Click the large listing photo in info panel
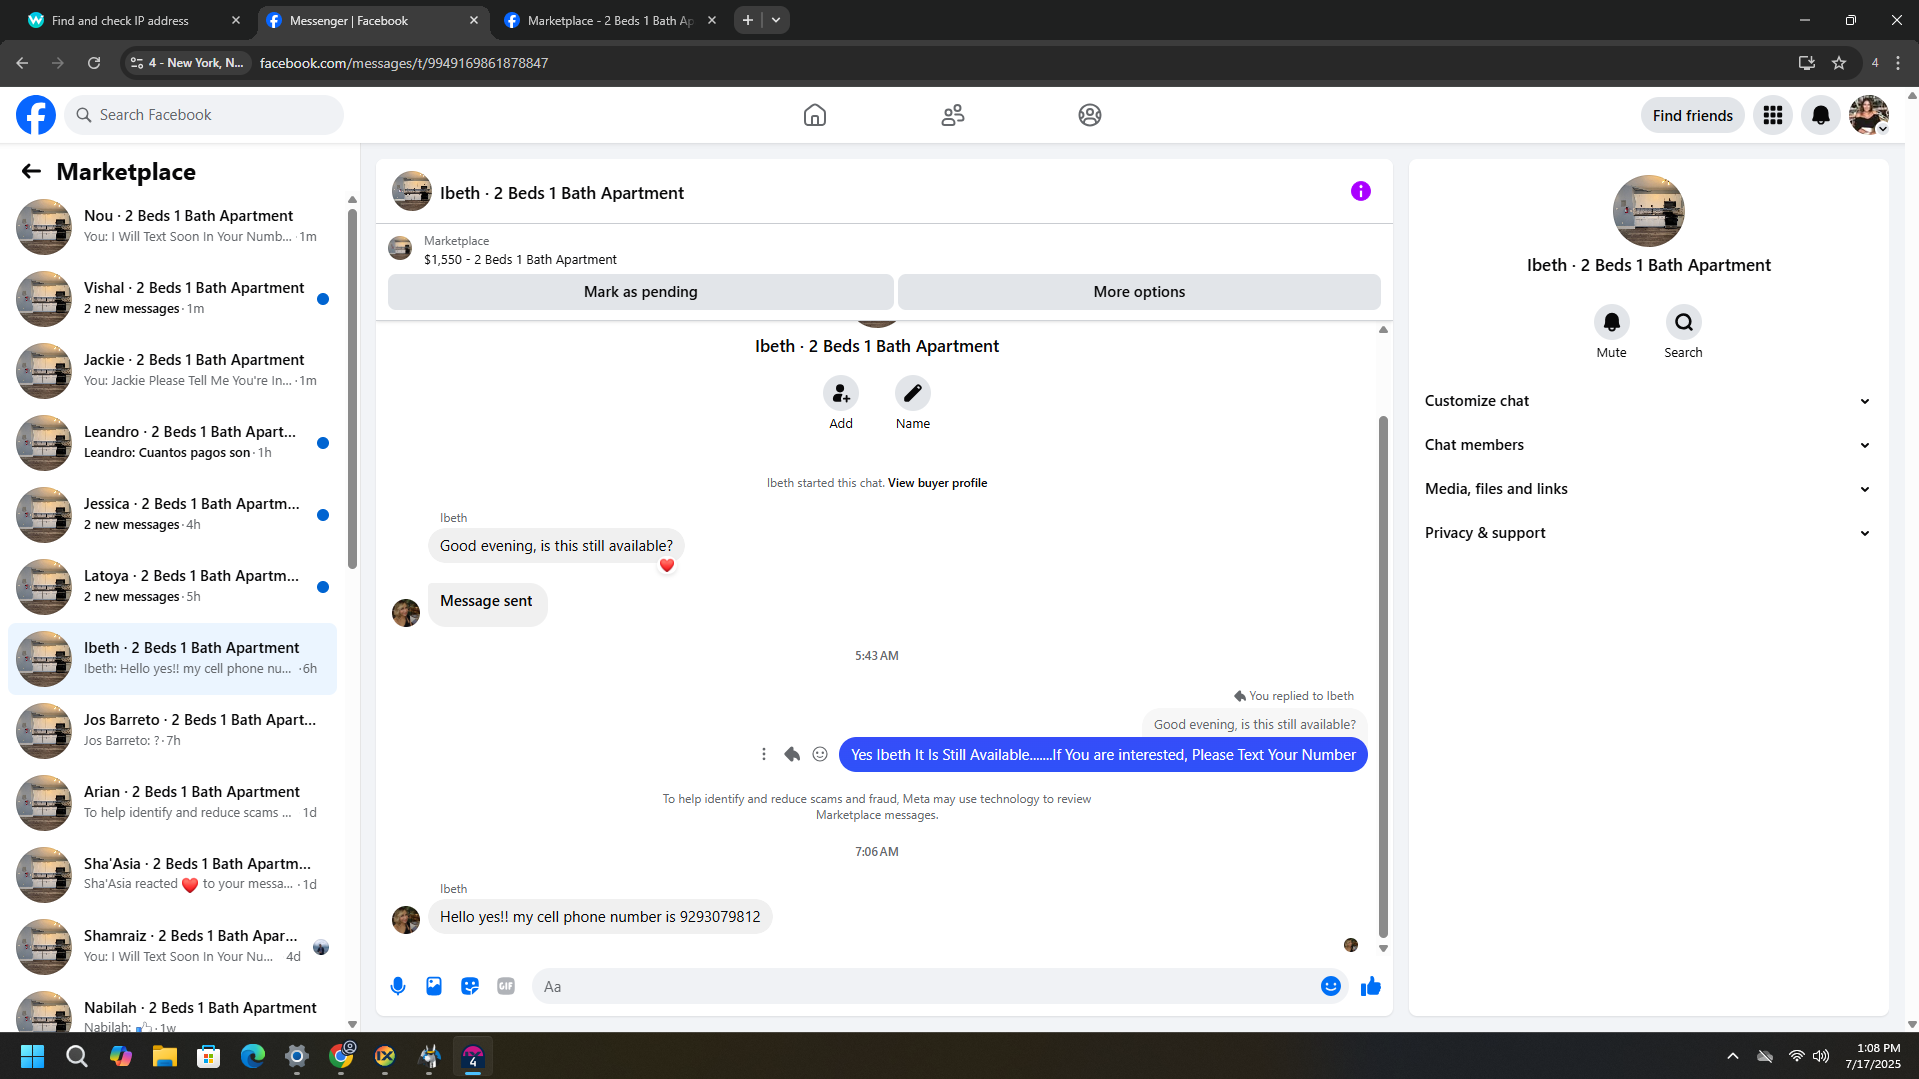The height and width of the screenshot is (1079, 1919). pos(1649,211)
